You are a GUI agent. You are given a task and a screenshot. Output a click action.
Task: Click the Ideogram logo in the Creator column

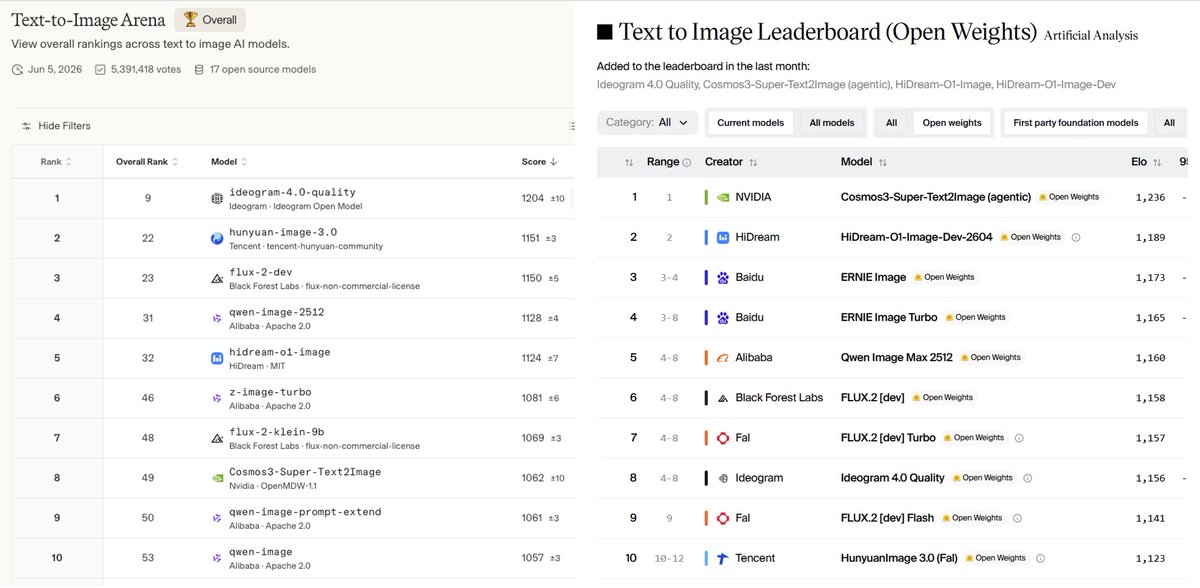(723, 478)
